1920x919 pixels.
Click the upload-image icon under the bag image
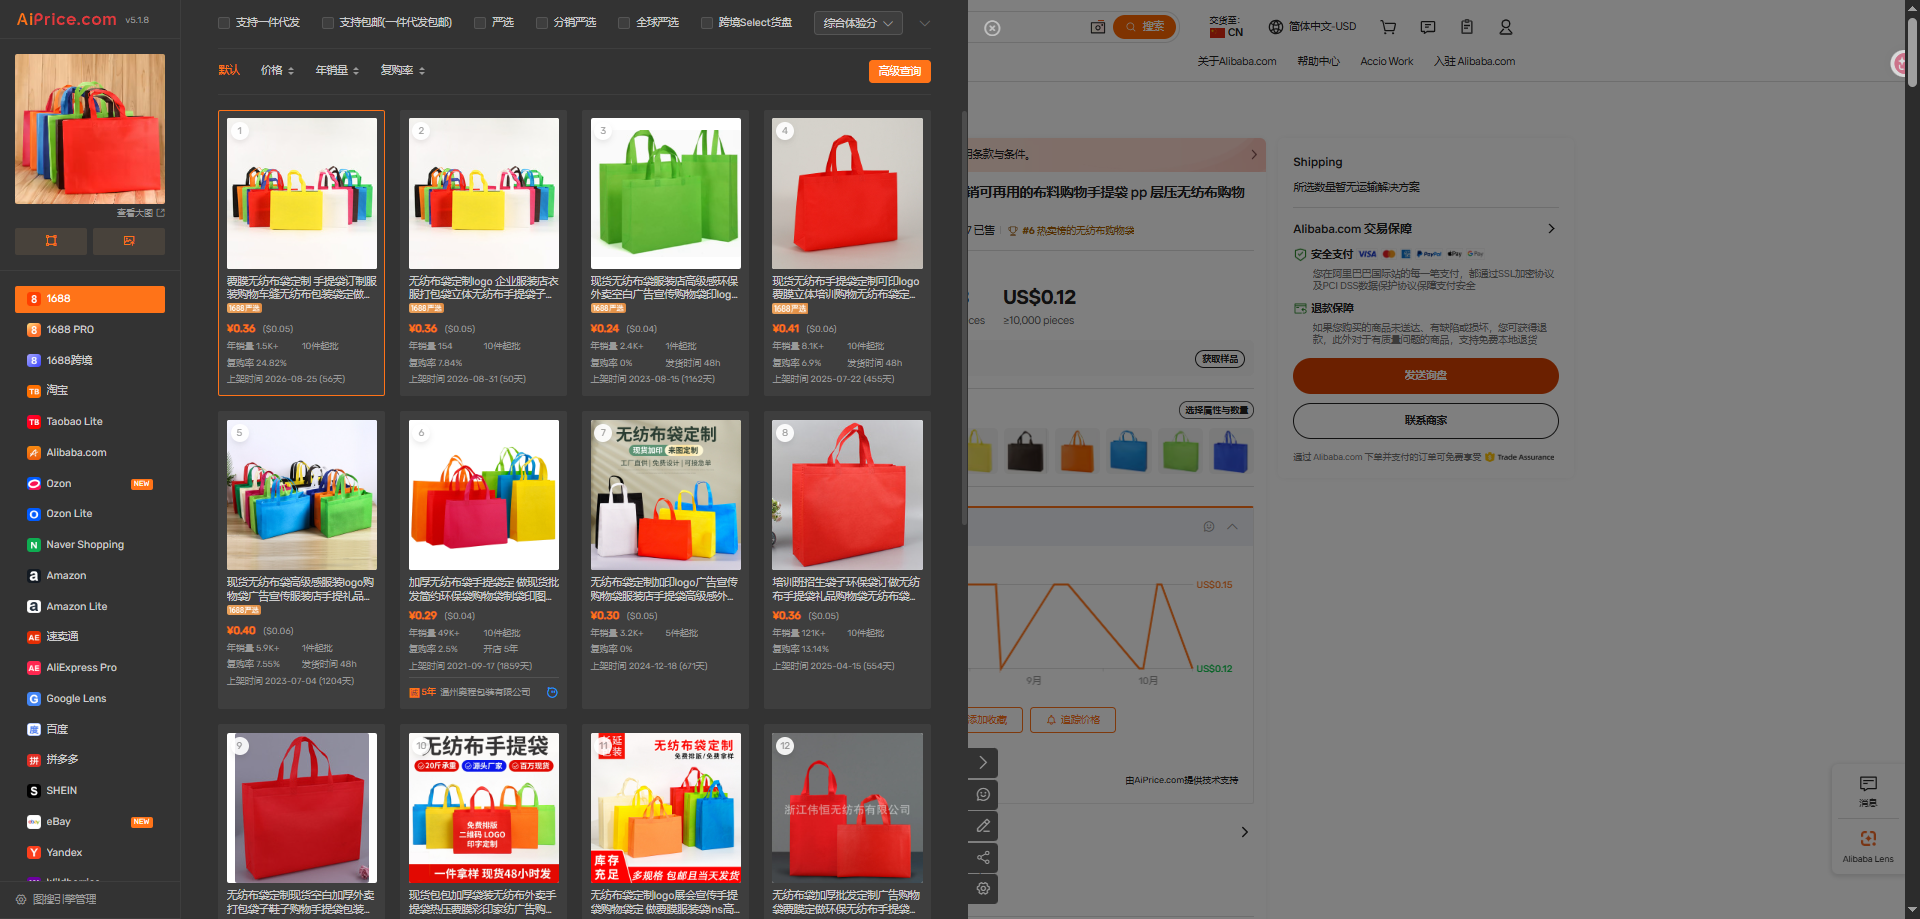[129, 241]
